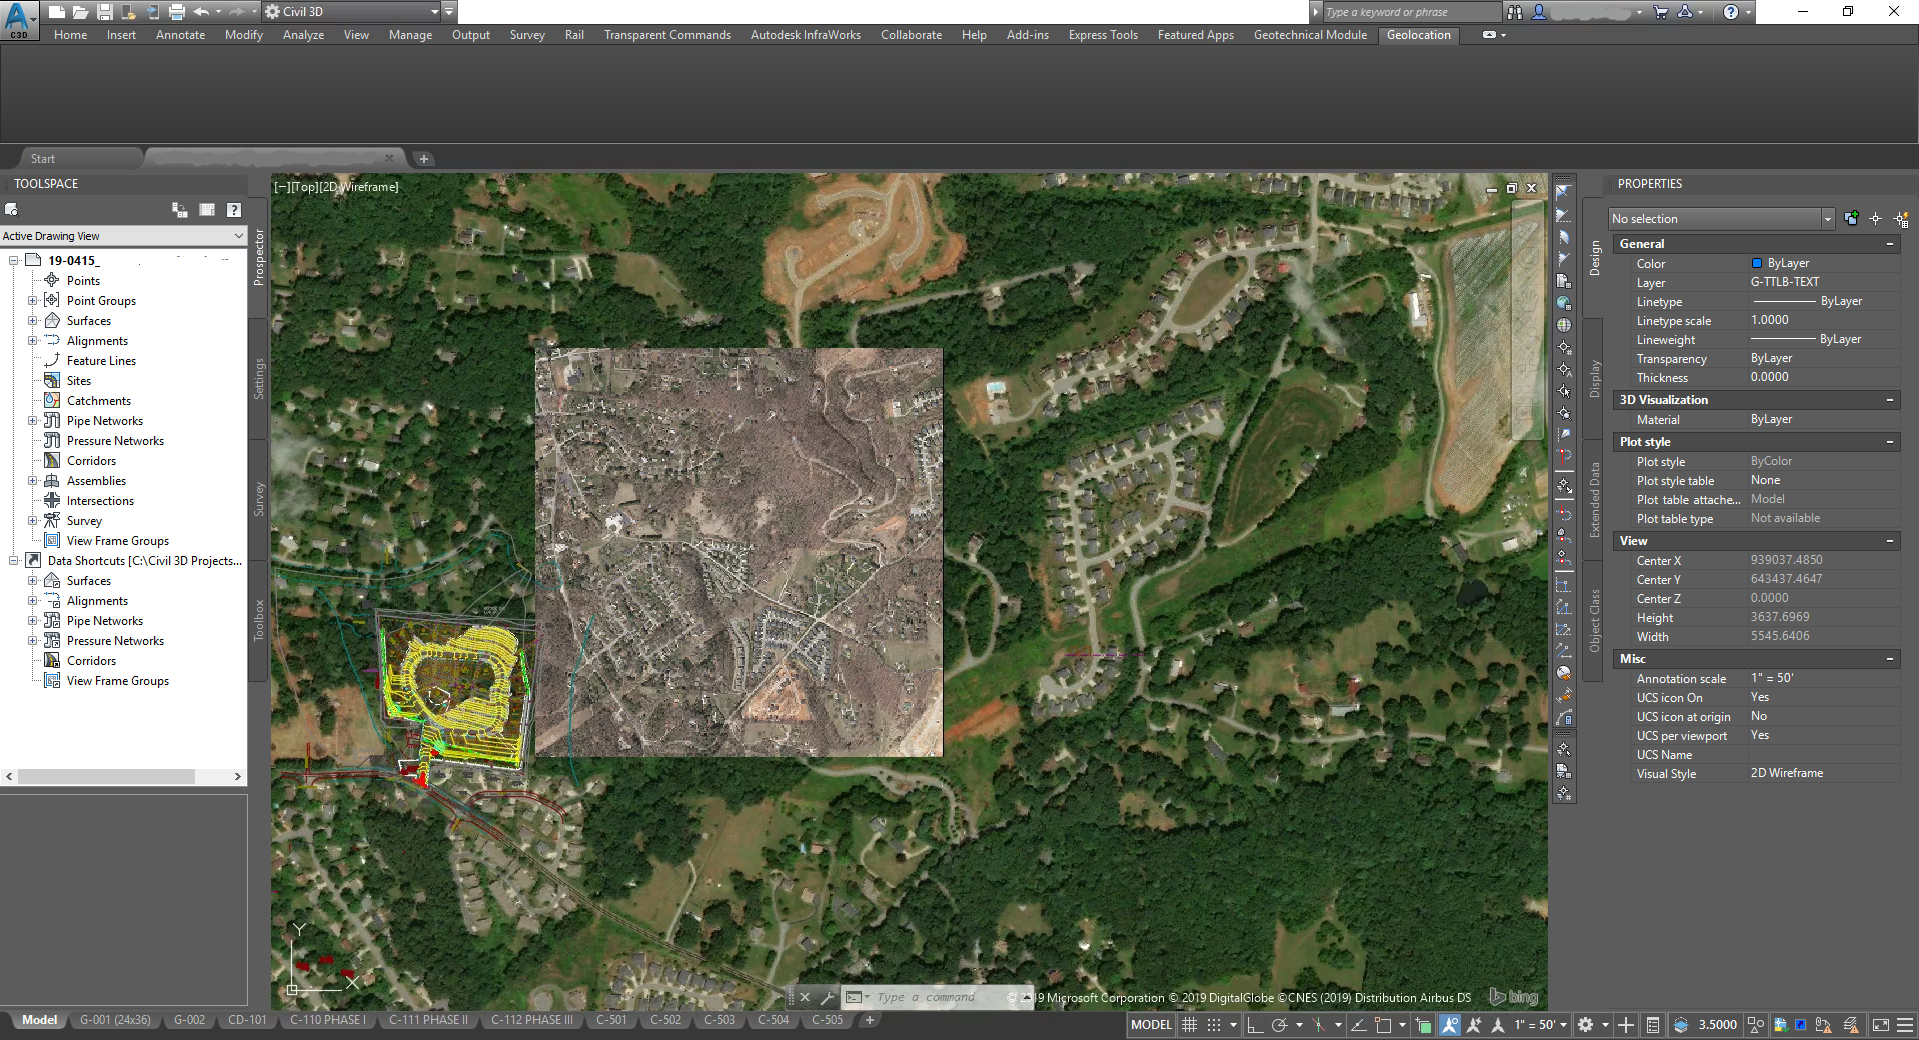Open the Customization hamburger icon far right
The width and height of the screenshot is (1919, 1040).
pos(1903,1025)
